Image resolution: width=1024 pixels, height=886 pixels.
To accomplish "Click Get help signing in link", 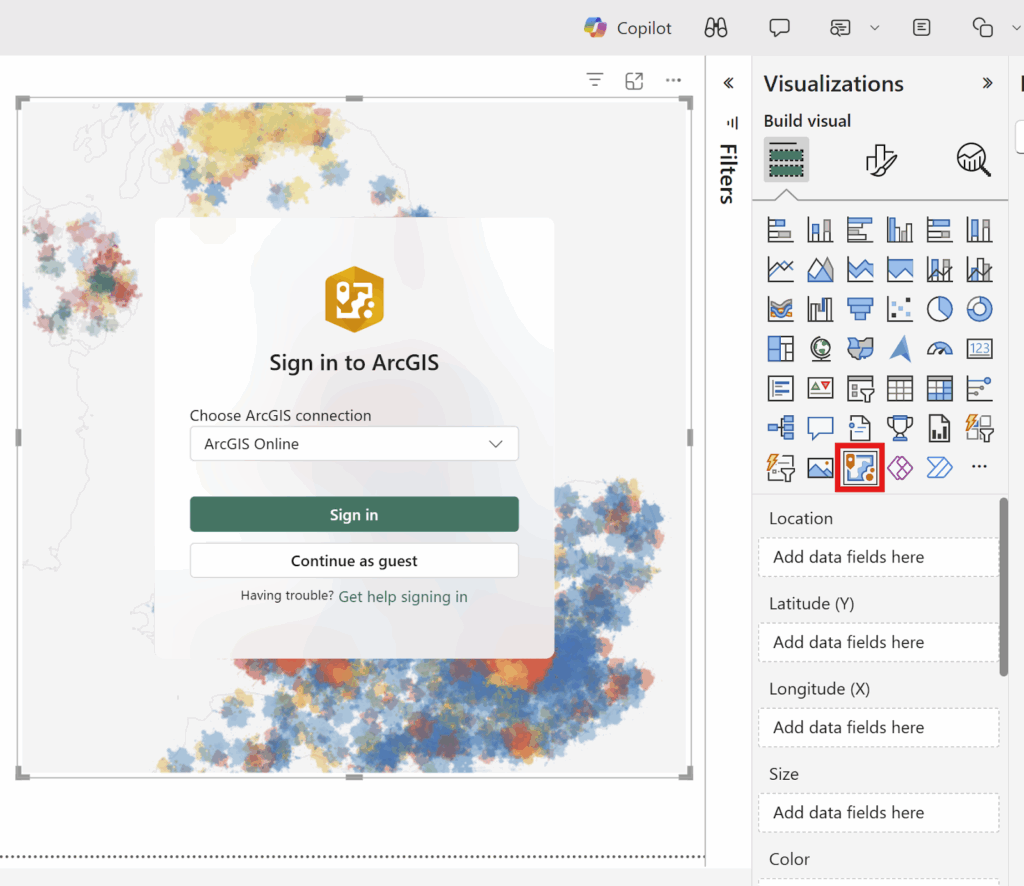I will coord(403,597).
